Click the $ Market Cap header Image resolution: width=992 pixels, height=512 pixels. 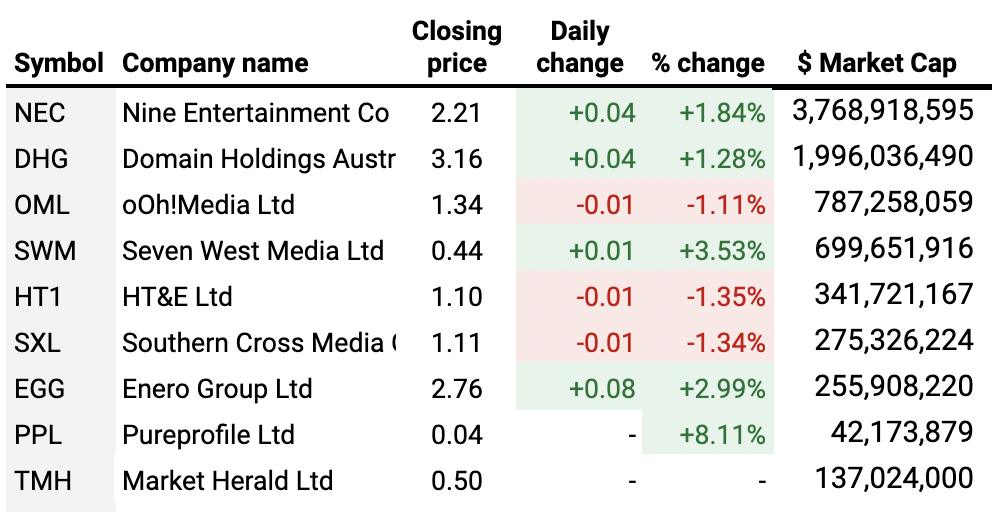click(877, 63)
